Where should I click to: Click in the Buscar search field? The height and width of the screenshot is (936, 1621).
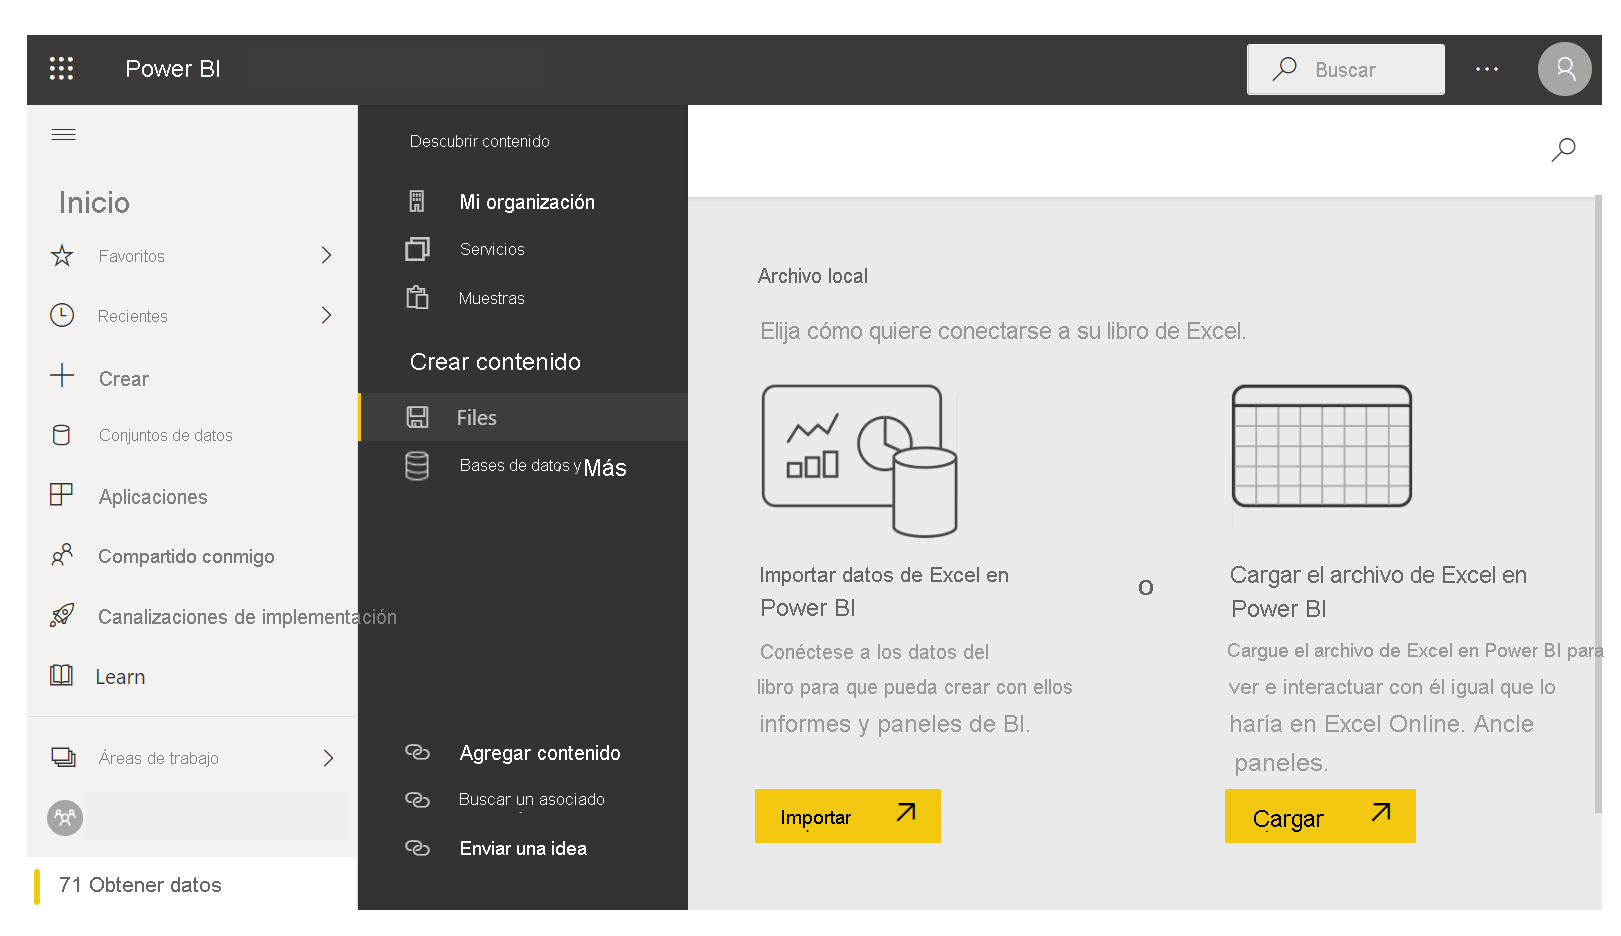click(x=1346, y=69)
